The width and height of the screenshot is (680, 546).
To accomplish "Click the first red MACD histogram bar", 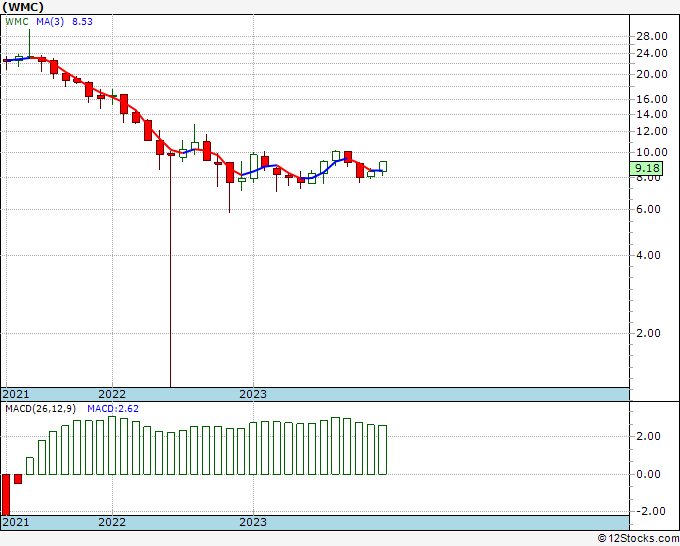I will pyautogui.click(x=6, y=494).
